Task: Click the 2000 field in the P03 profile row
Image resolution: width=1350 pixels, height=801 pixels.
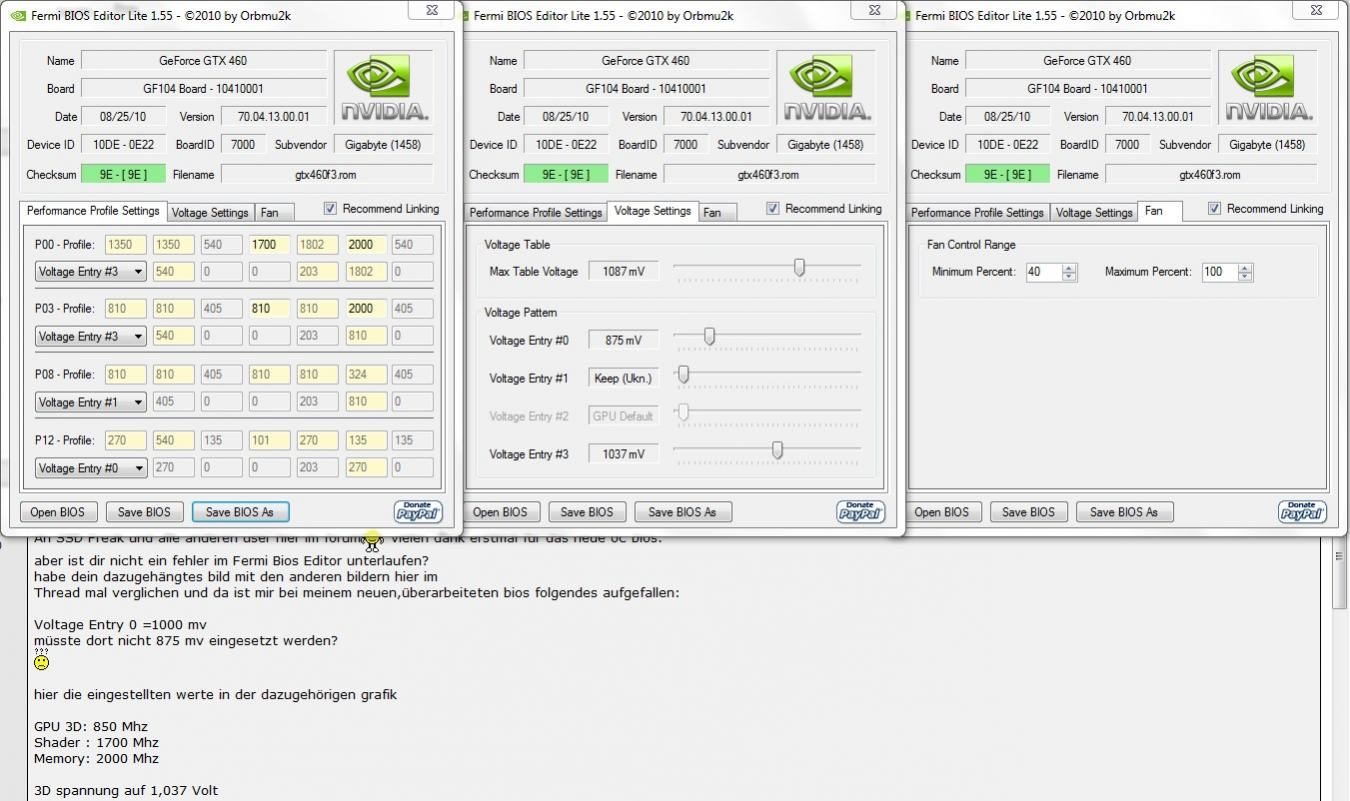Action: click(366, 309)
